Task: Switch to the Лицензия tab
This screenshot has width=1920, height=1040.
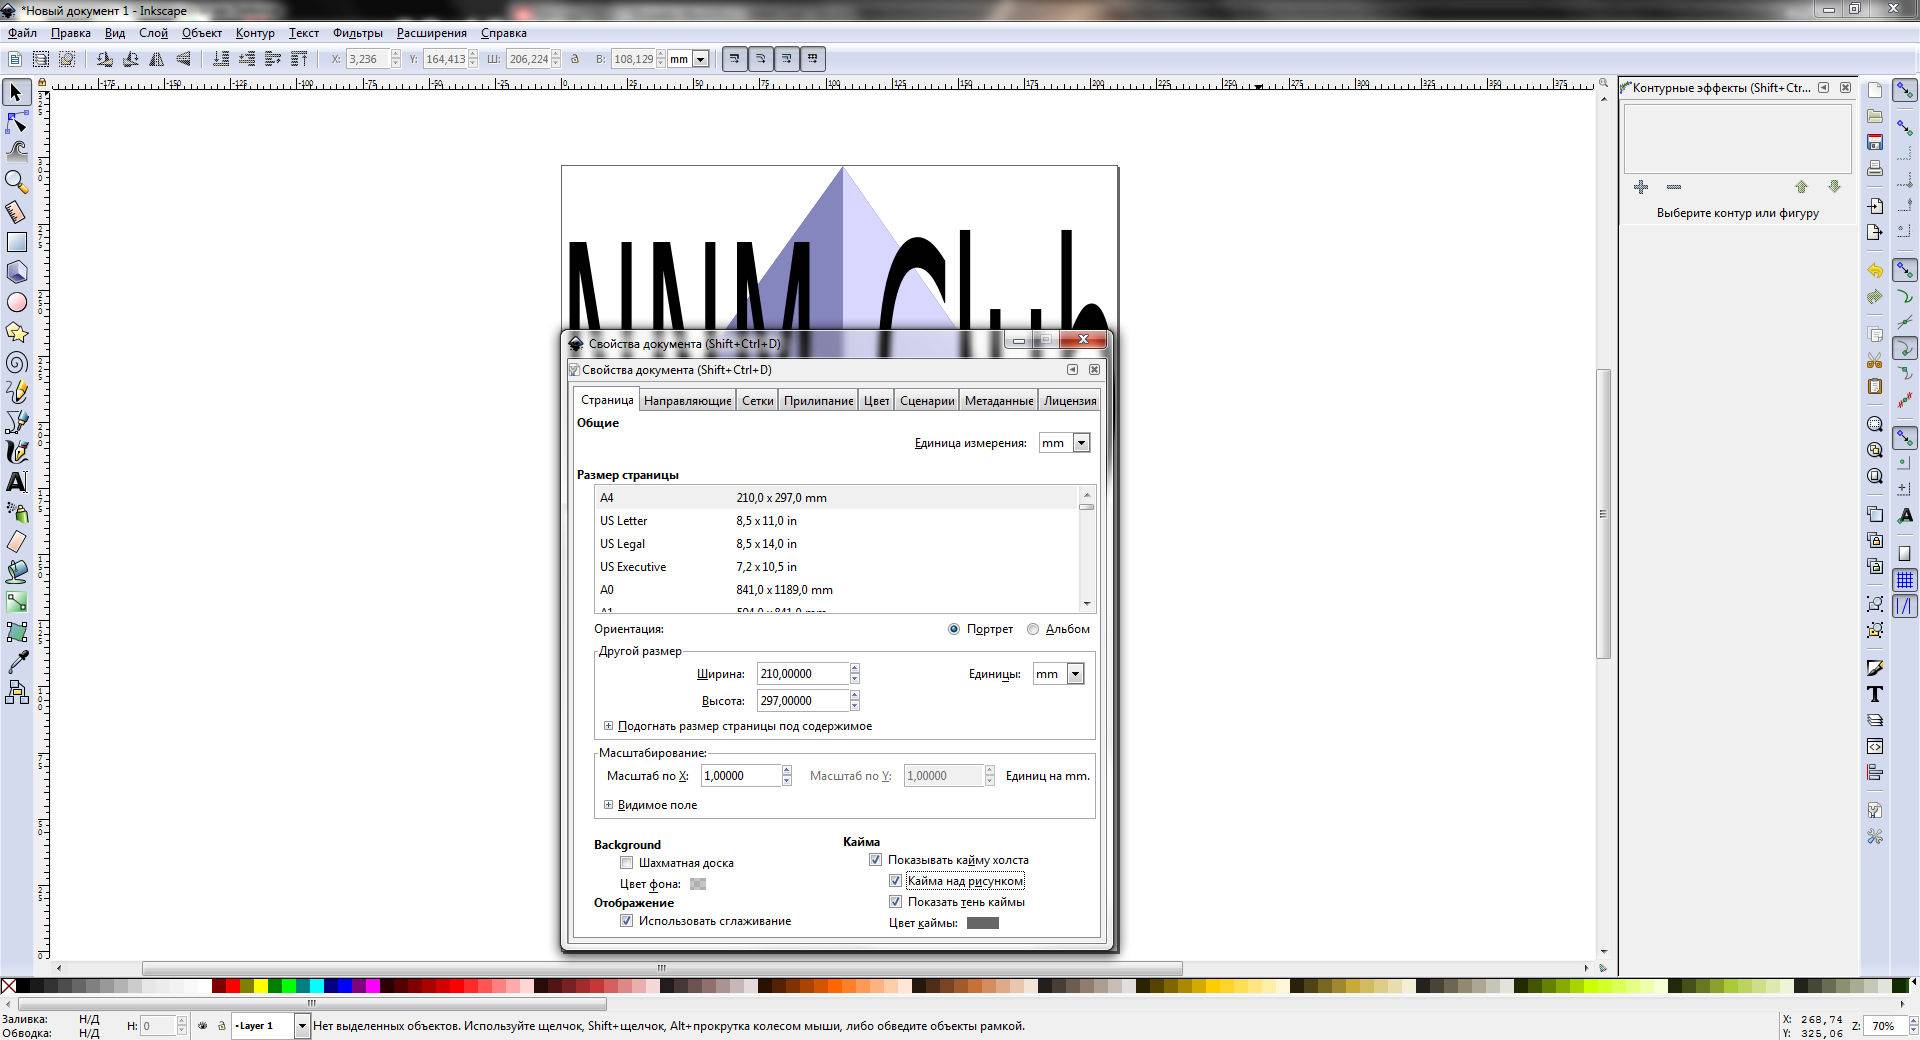Action: [x=1069, y=401]
